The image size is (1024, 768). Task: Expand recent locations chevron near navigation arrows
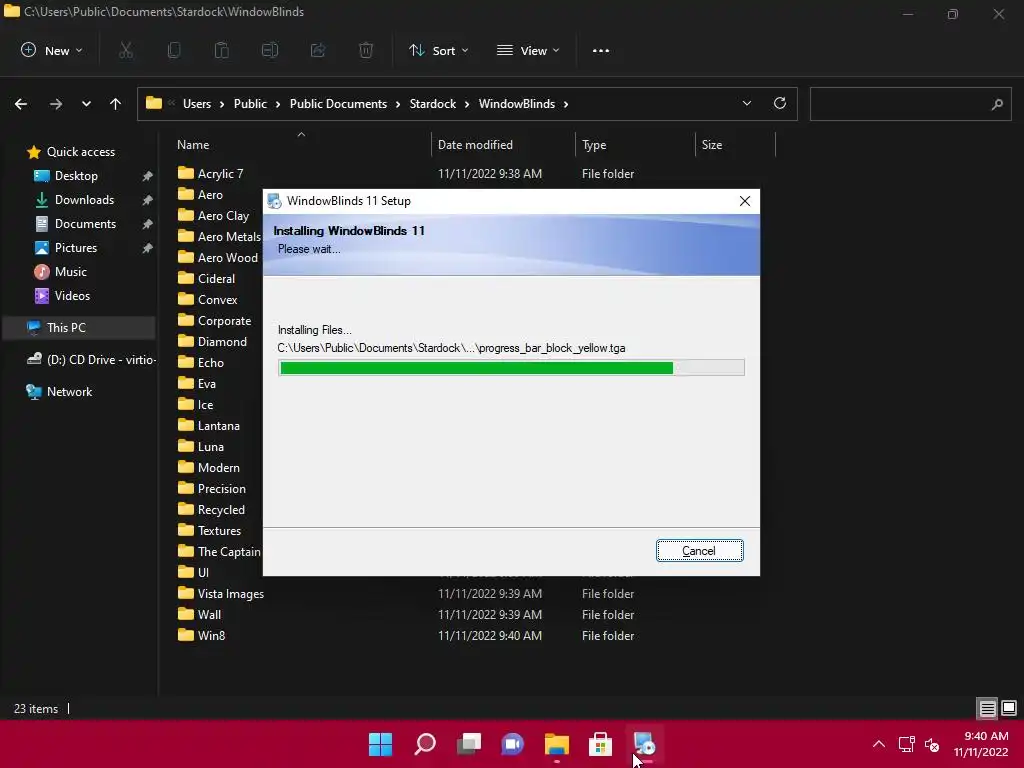click(x=86, y=104)
